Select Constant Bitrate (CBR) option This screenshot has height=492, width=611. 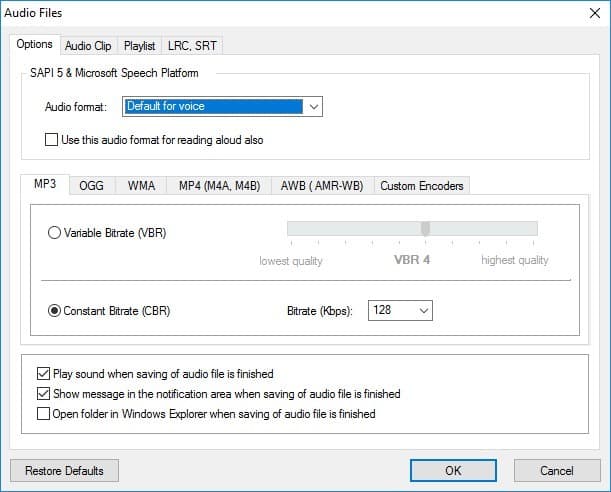[x=54, y=310]
